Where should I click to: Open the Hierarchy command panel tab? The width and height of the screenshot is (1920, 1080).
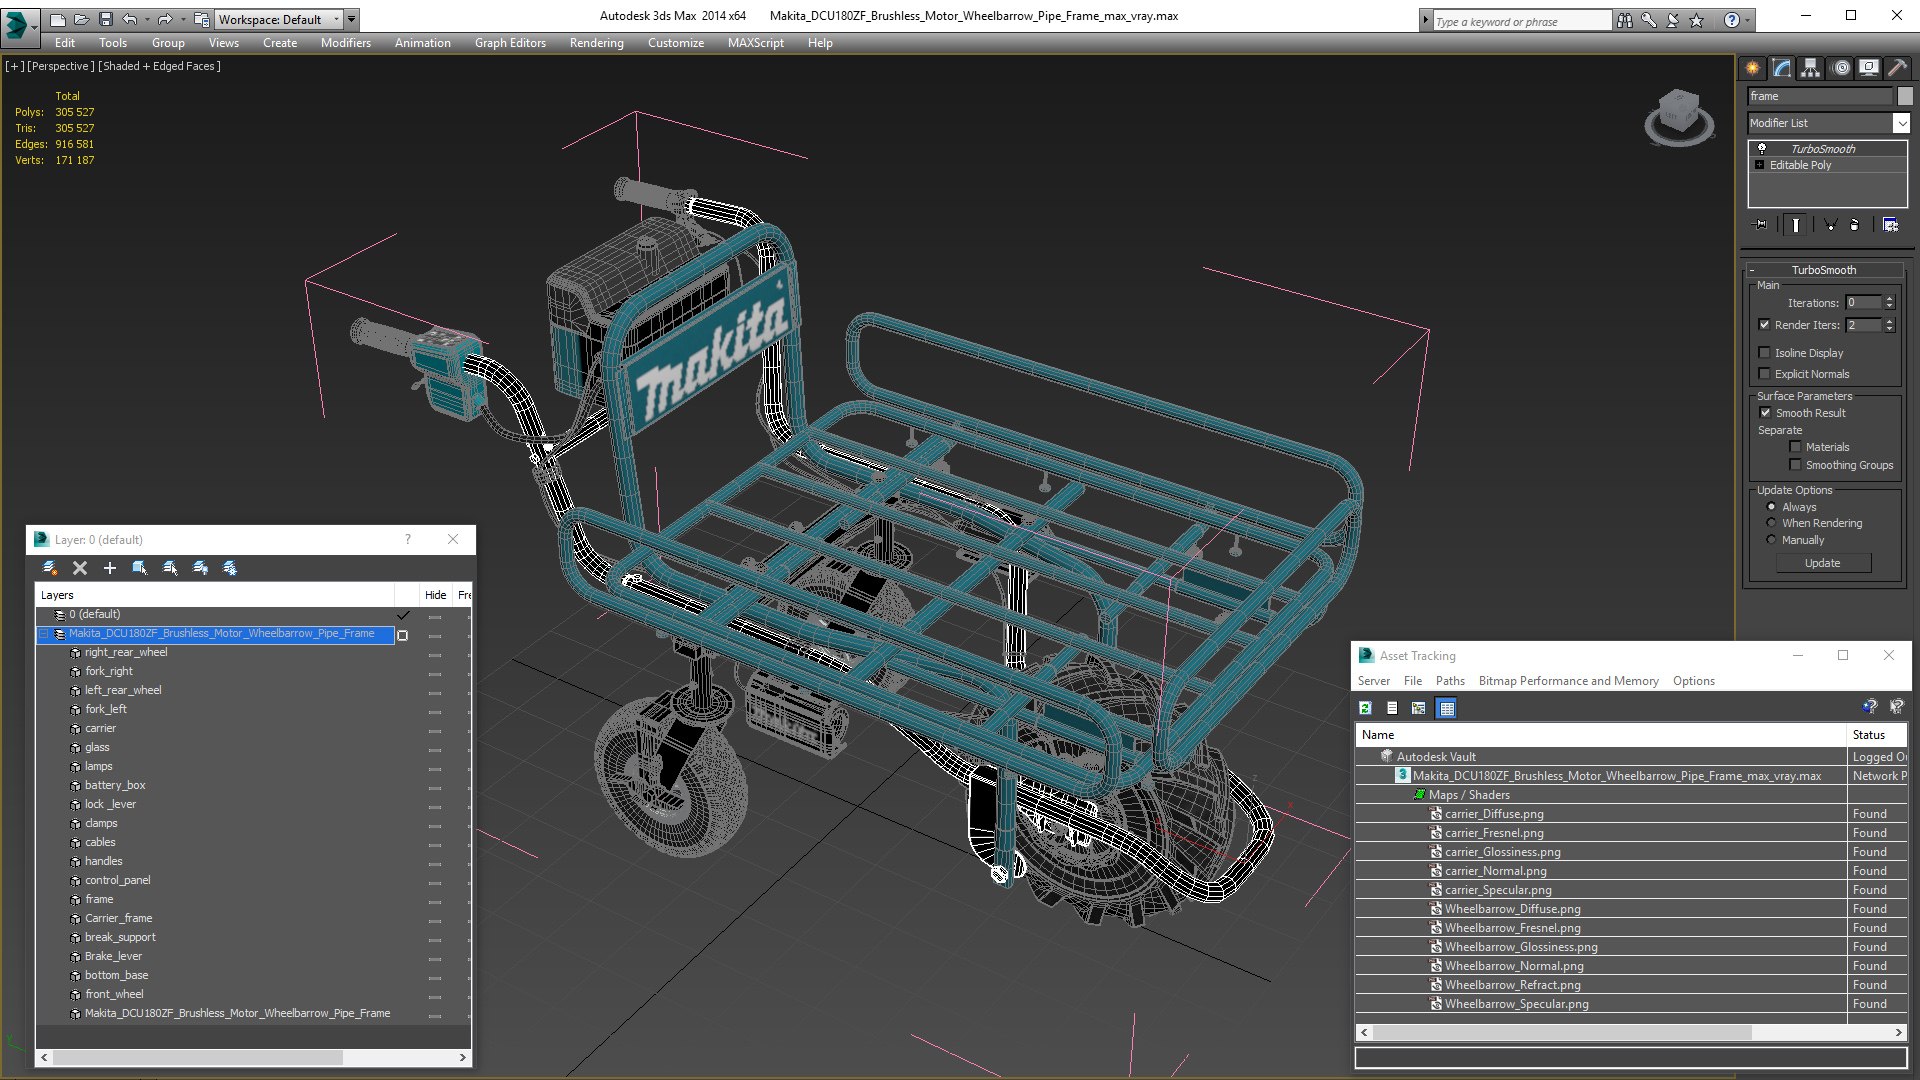click(x=1811, y=68)
